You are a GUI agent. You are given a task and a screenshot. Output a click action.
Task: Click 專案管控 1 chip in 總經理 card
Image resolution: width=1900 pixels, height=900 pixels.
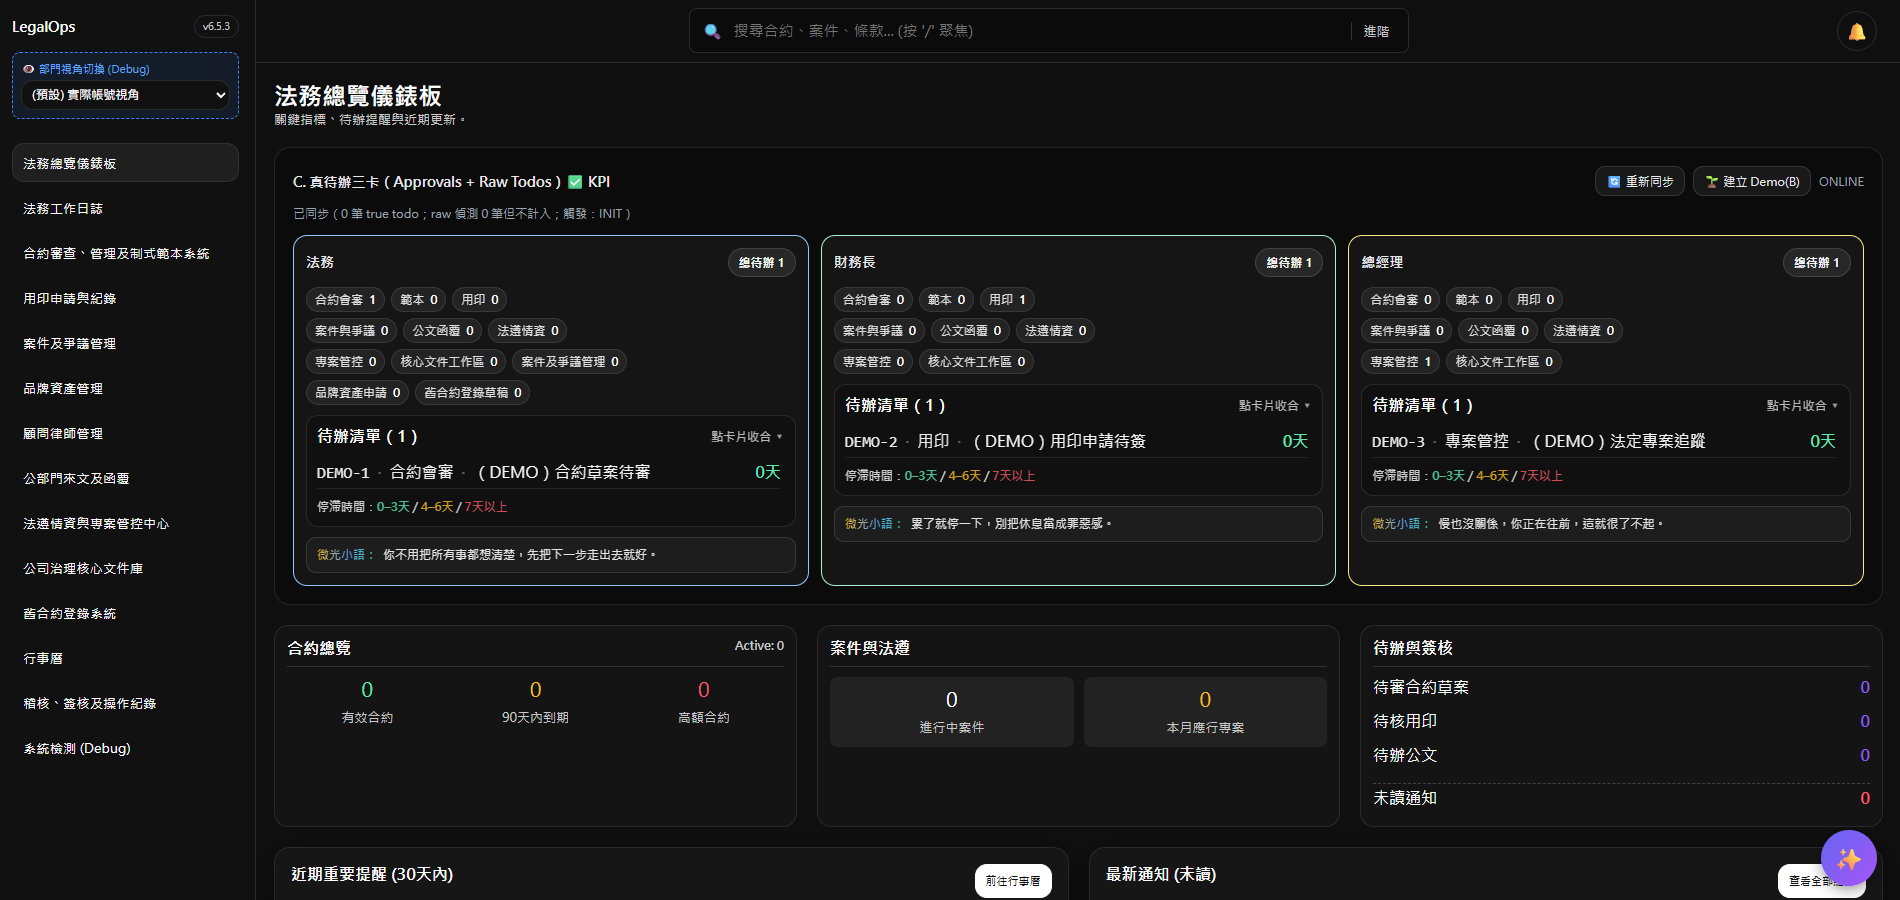(1400, 362)
